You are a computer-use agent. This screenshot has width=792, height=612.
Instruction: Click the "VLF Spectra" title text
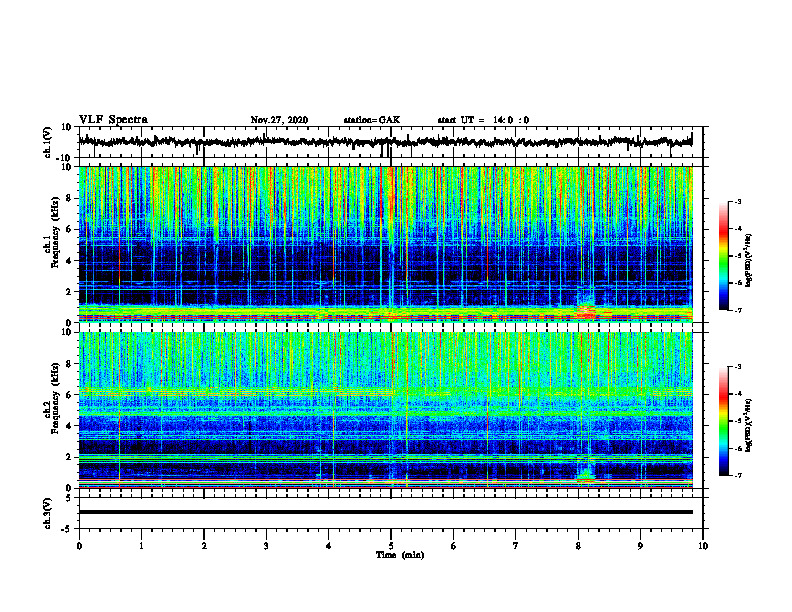click(113, 120)
